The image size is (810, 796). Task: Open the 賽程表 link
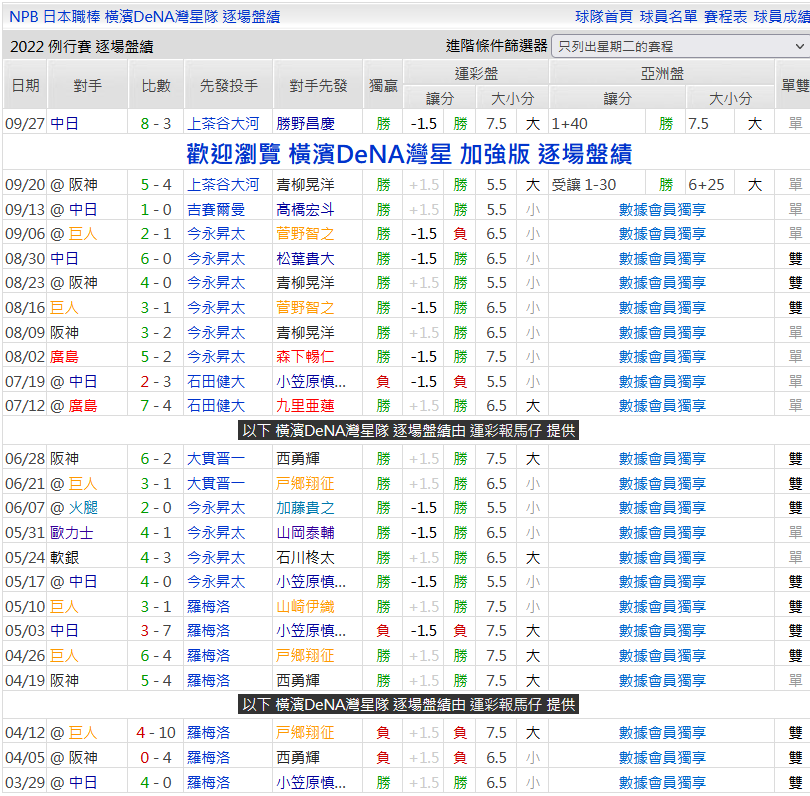coord(725,17)
